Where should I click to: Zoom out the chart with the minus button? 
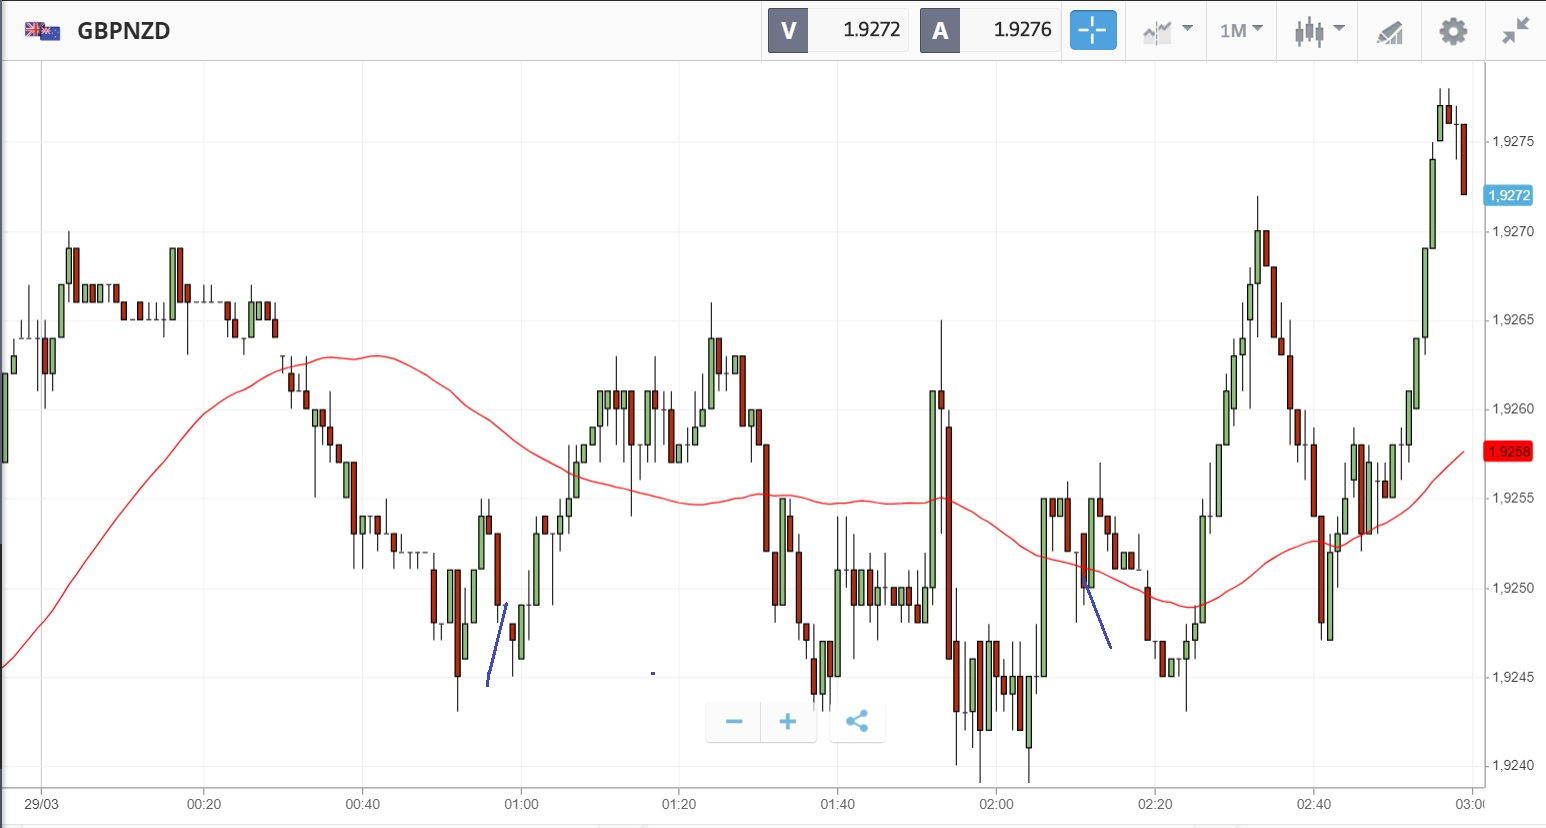734,722
